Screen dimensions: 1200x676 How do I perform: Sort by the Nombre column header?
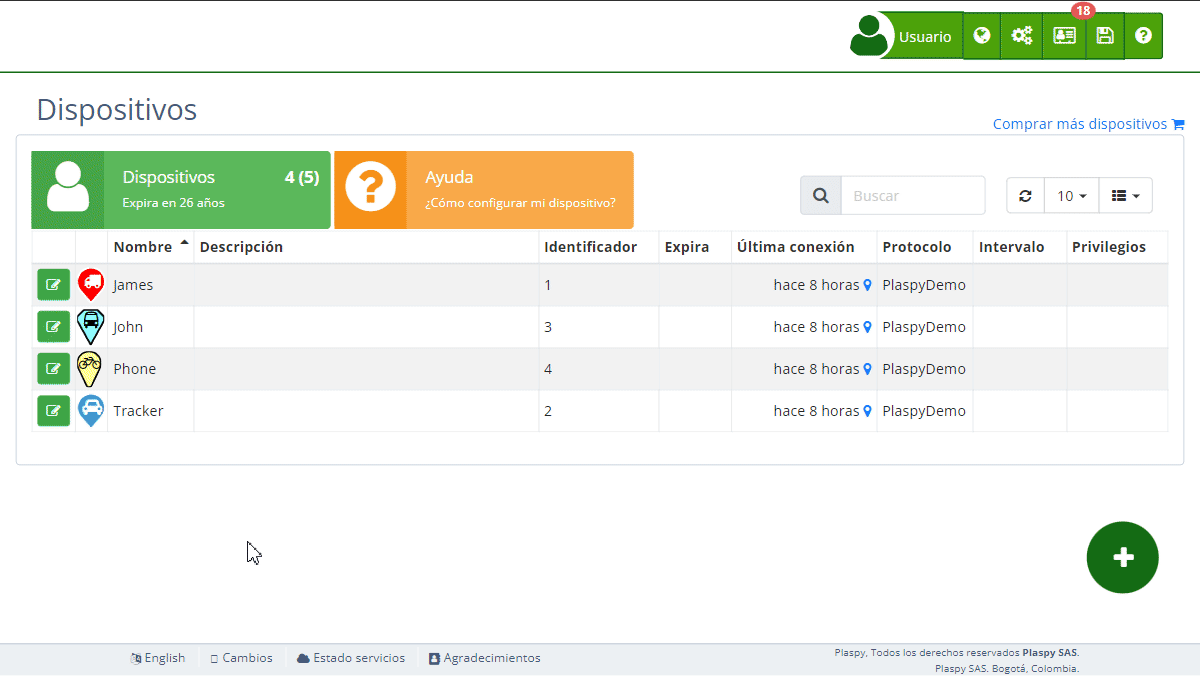coord(140,247)
